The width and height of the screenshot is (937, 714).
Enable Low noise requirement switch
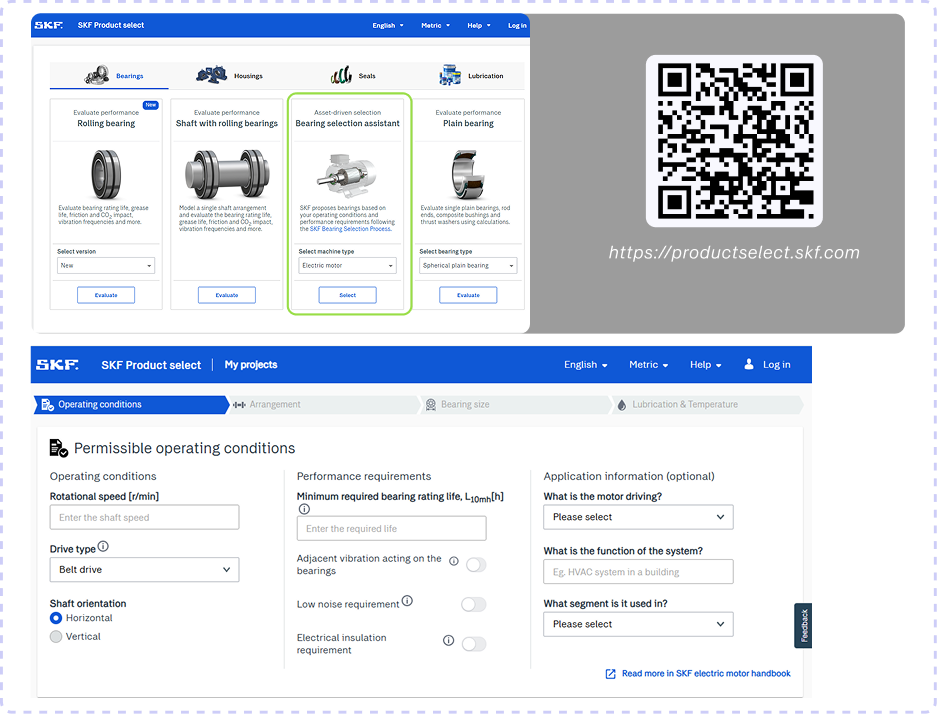tap(473, 604)
